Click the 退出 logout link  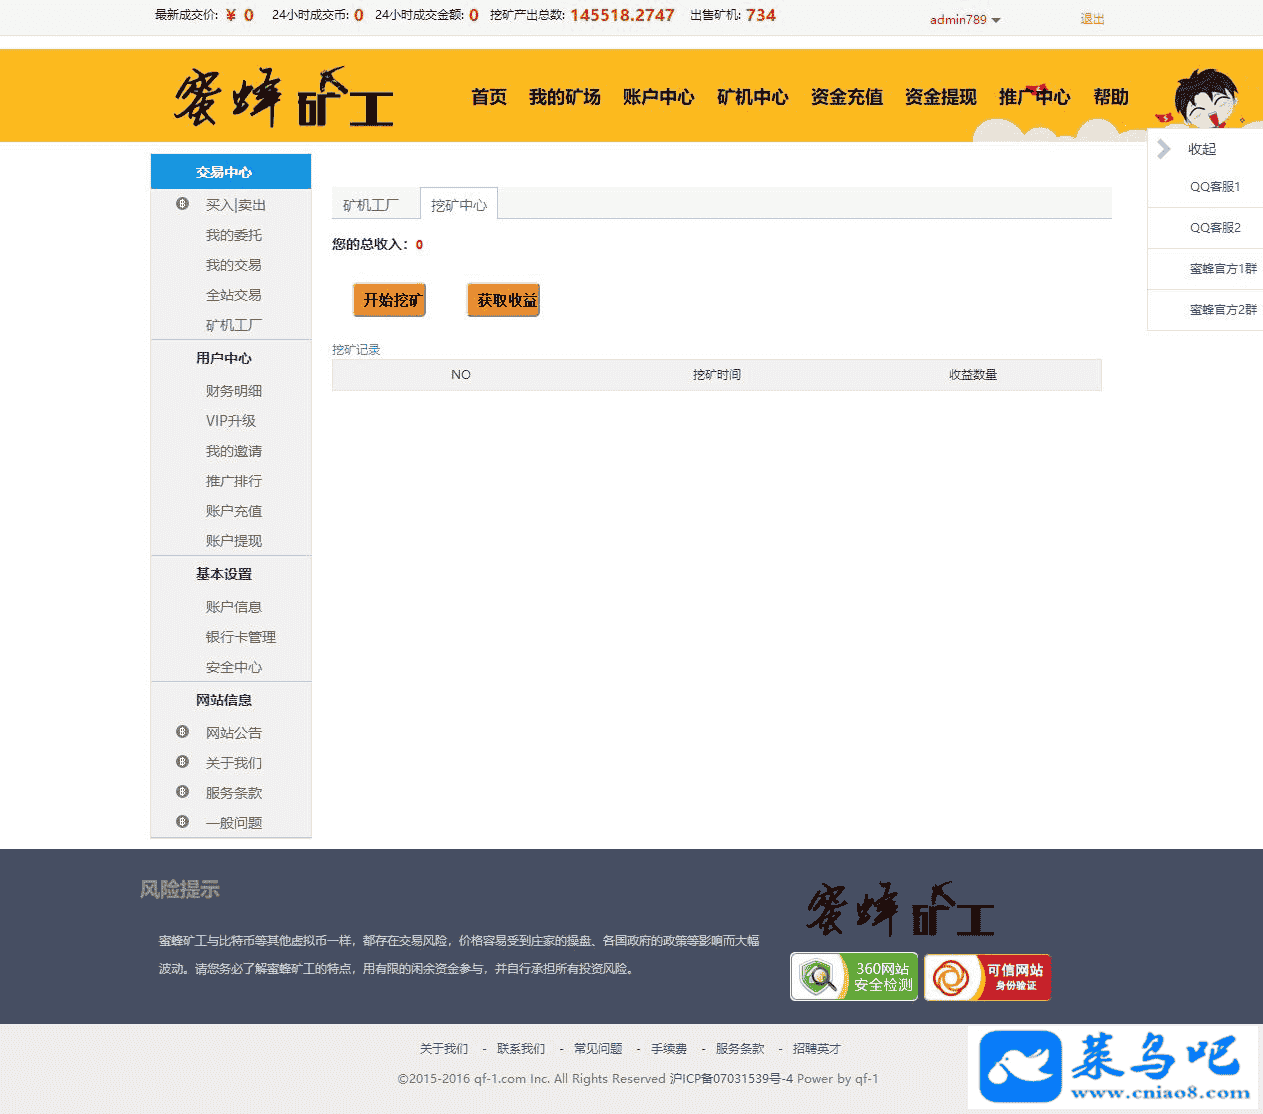[1092, 19]
